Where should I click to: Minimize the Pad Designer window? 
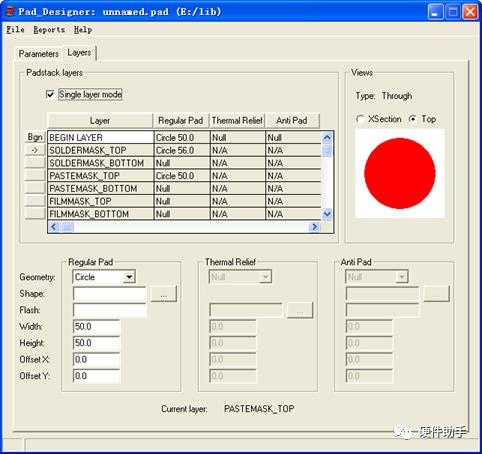point(435,12)
